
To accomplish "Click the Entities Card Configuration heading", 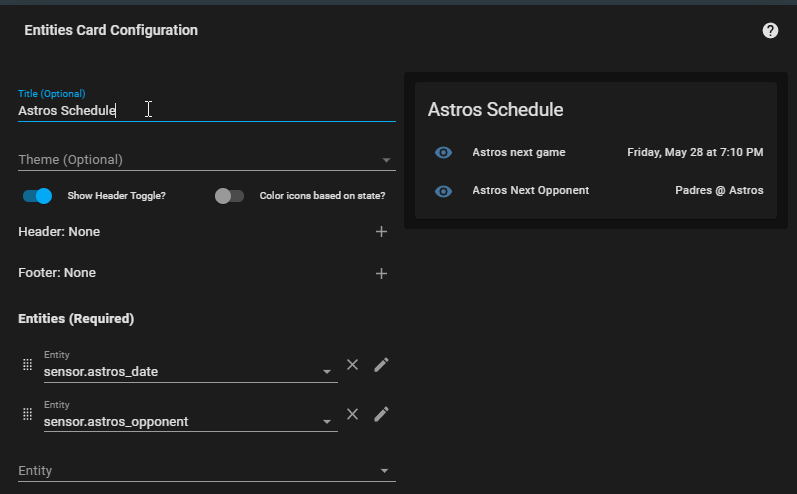I will pos(111,30).
